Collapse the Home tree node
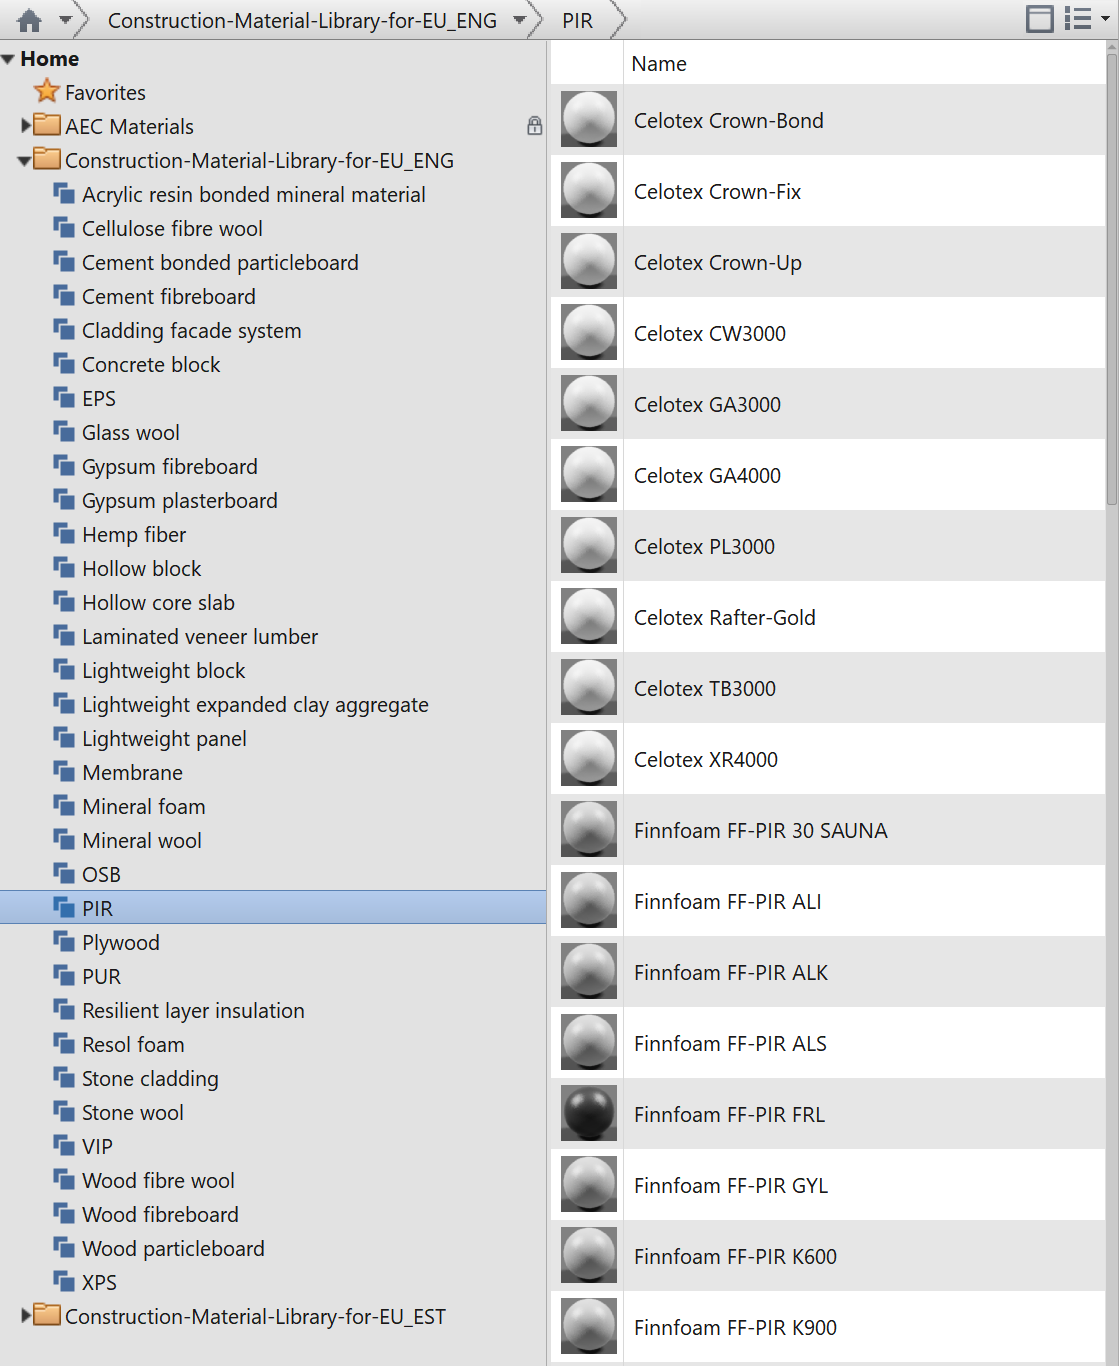 click(x=9, y=59)
